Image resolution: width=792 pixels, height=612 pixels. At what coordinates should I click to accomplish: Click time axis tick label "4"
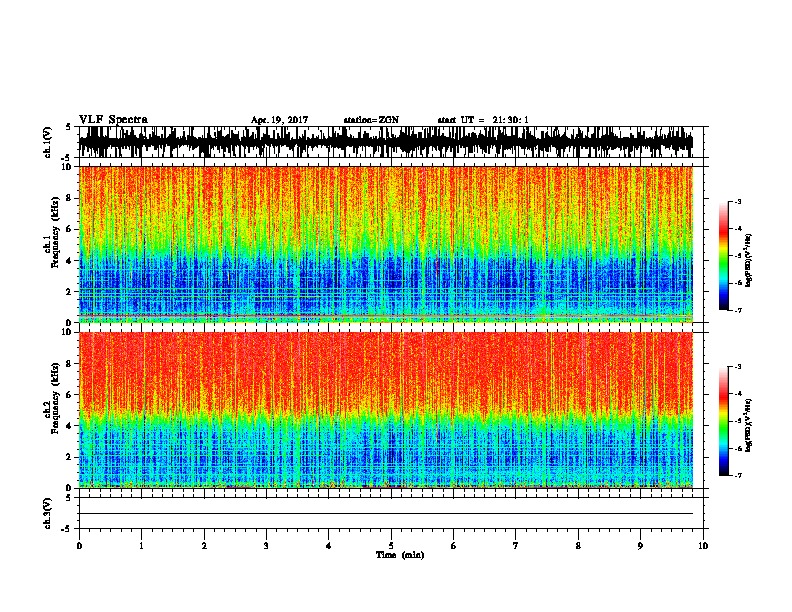click(329, 546)
